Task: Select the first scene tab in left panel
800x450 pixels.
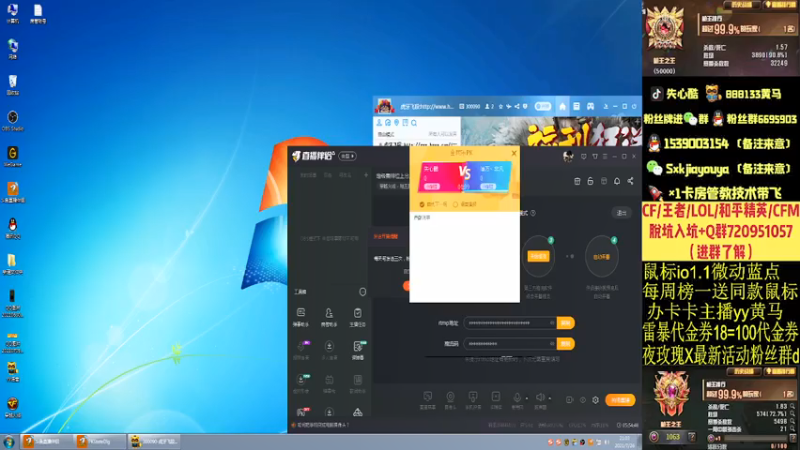Action: point(308,175)
